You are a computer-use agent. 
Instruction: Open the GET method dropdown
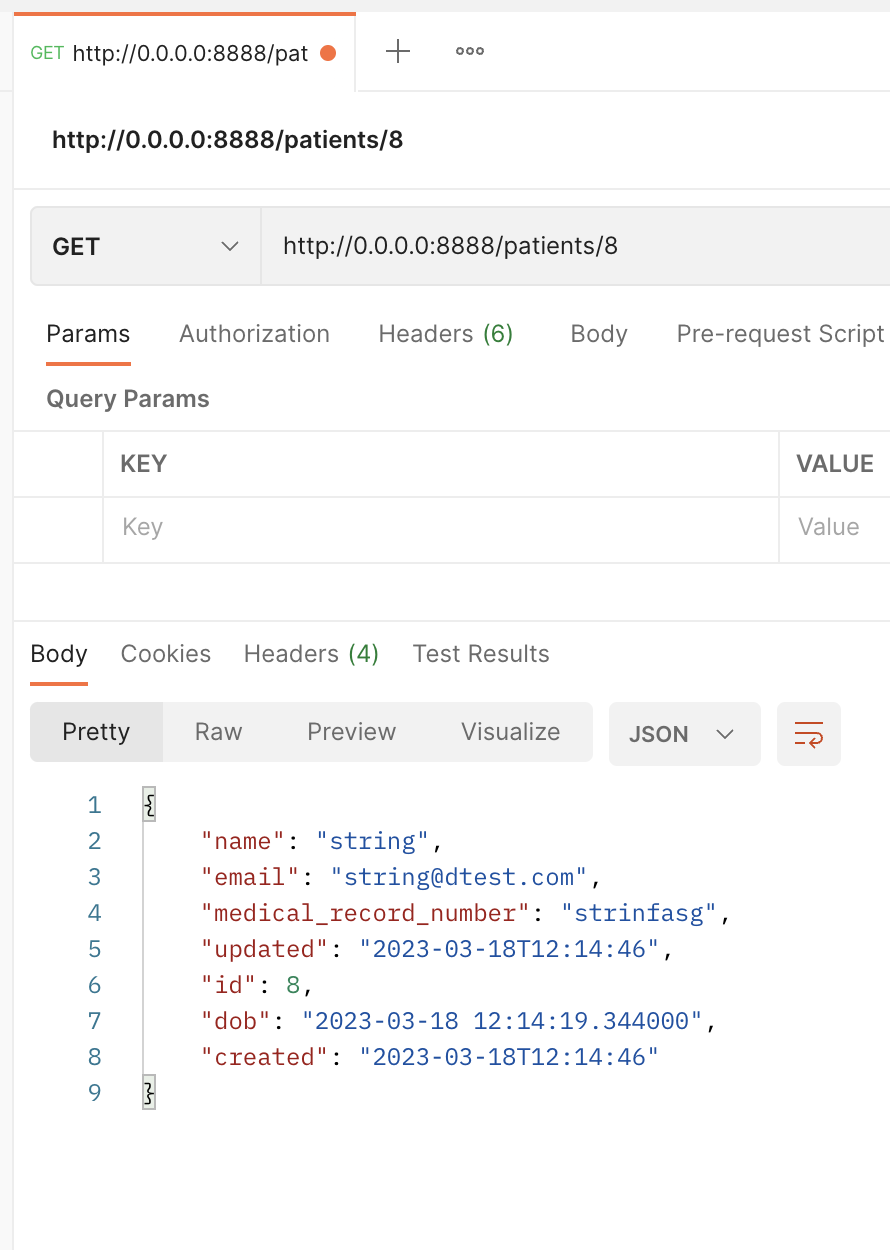coord(146,246)
